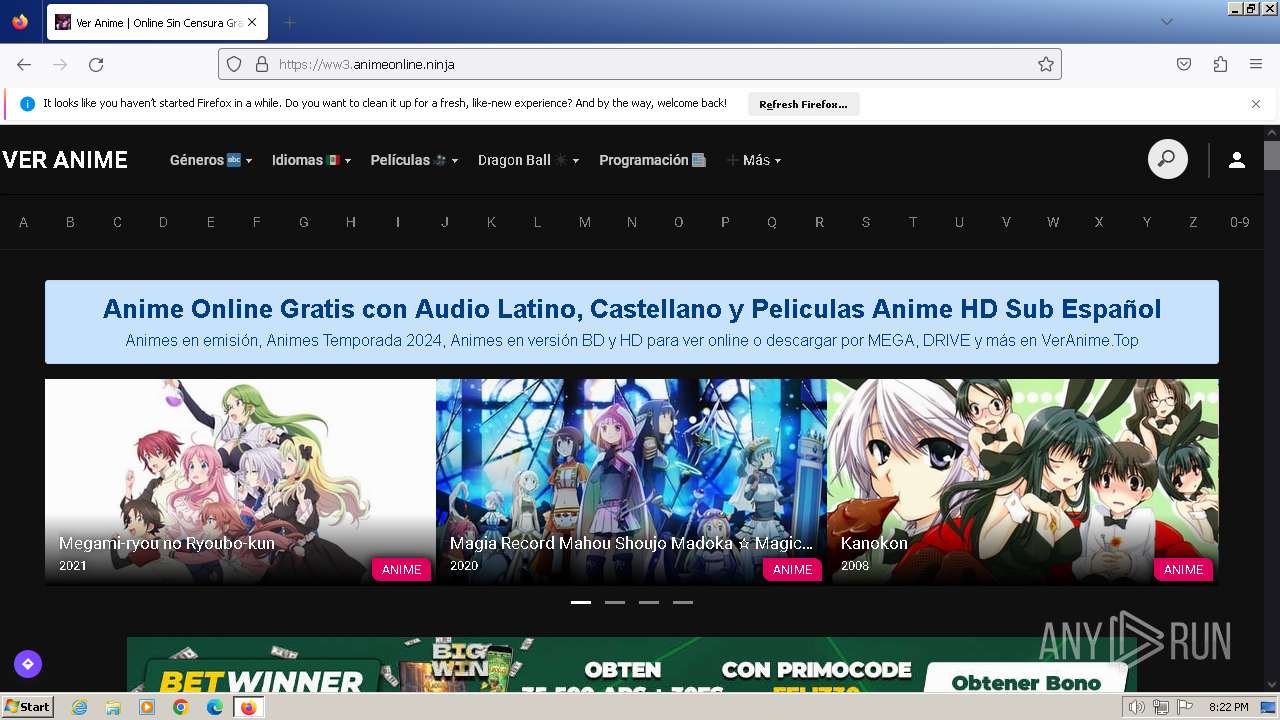The image size is (1280, 720).
Task: Click the VER ANIME site logo
Action: 65,160
